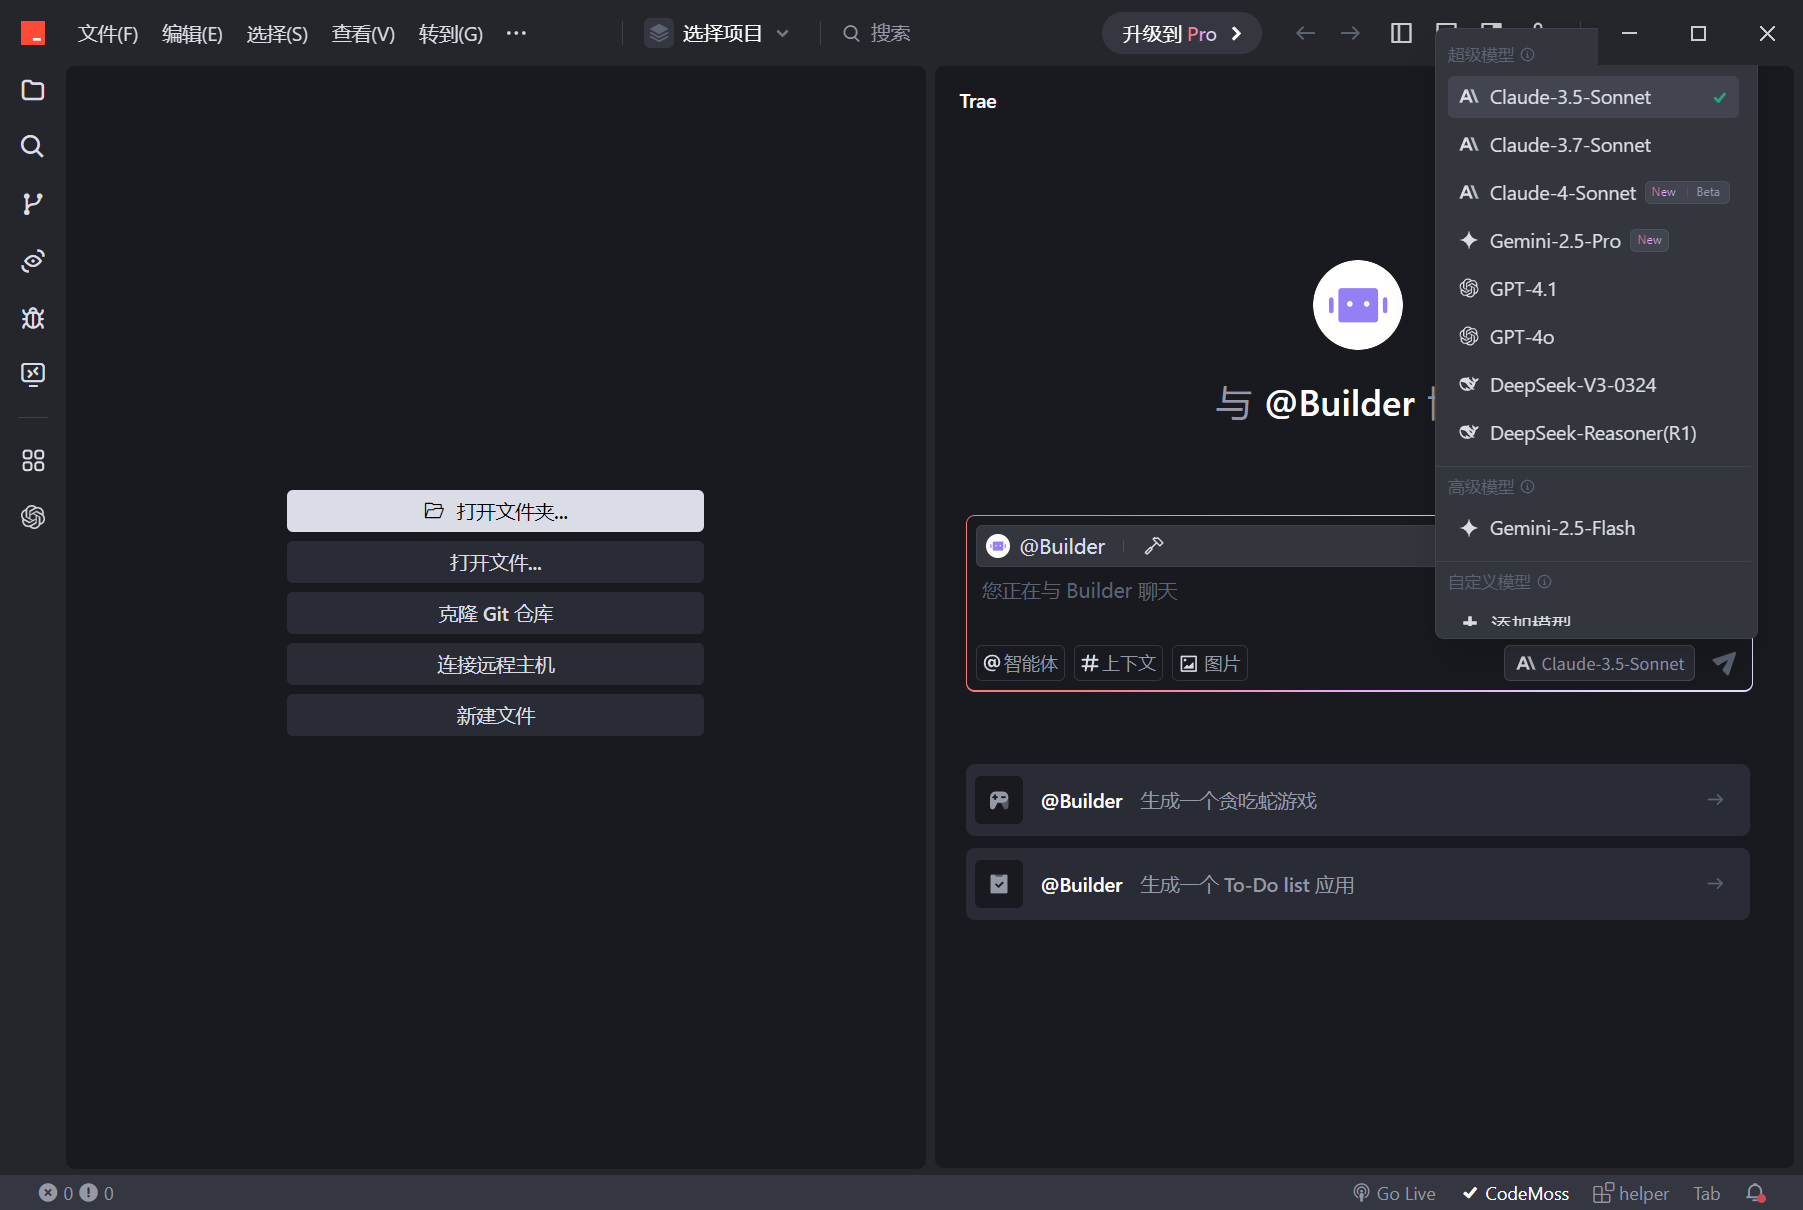Image resolution: width=1803 pixels, height=1210 pixels.
Task: Click the top search box 搜索
Action: (877, 33)
